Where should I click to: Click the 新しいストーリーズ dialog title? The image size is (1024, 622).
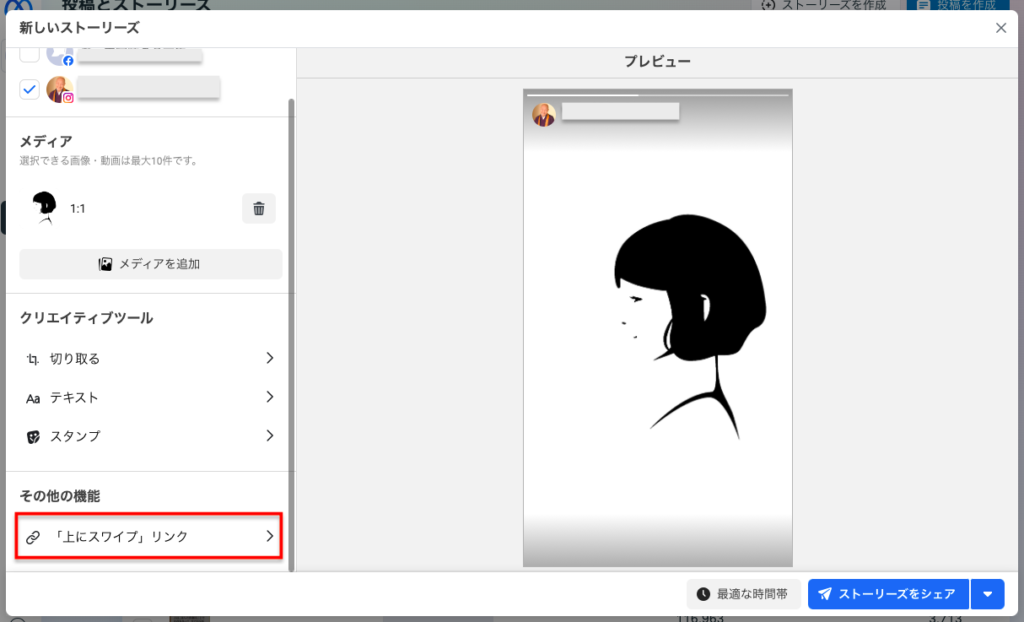pyautogui.click(x=79, y=28)
